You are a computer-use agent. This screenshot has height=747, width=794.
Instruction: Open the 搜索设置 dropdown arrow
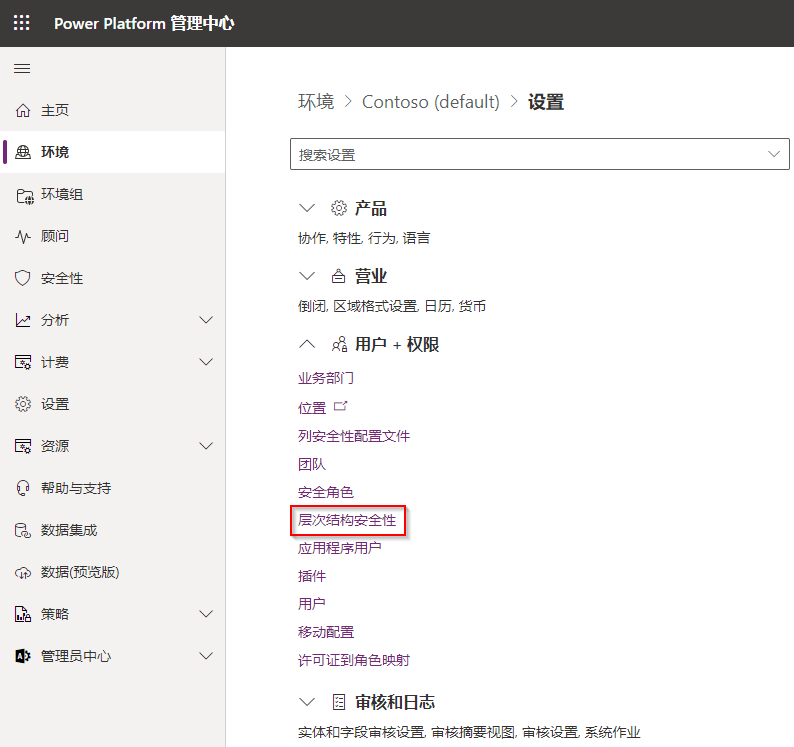773,154
